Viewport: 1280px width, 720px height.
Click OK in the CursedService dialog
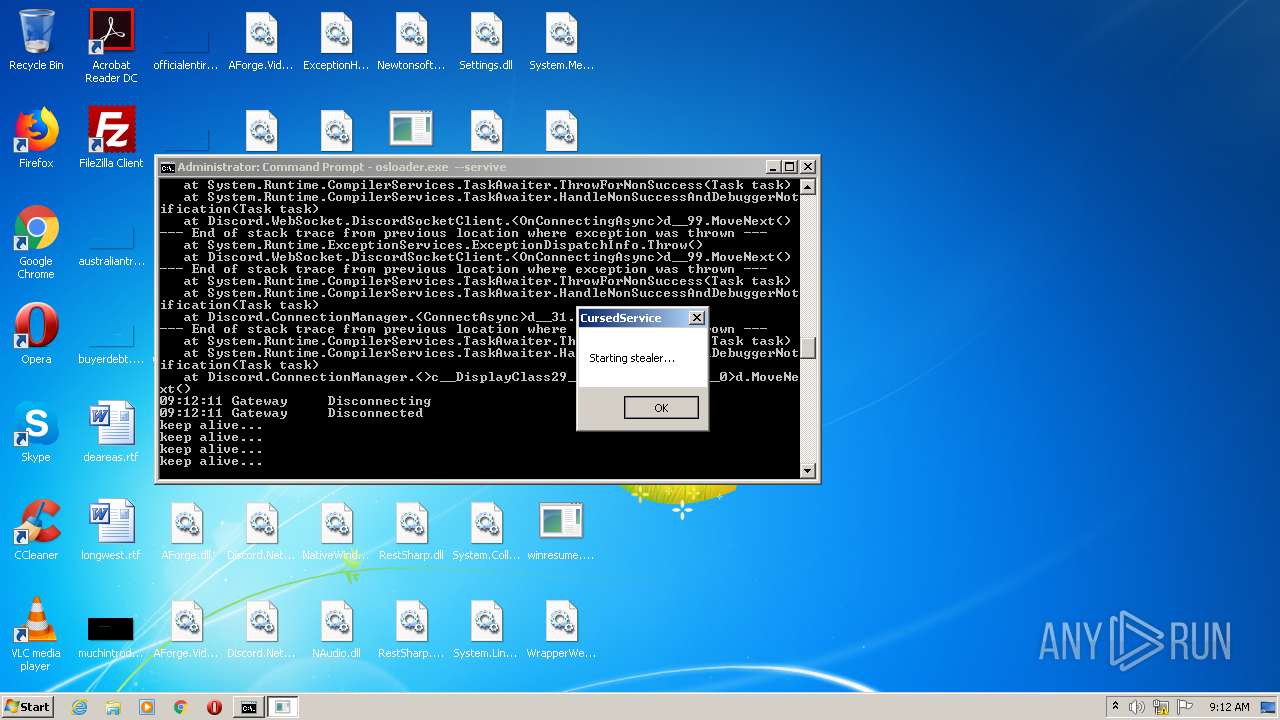point(661,408)
